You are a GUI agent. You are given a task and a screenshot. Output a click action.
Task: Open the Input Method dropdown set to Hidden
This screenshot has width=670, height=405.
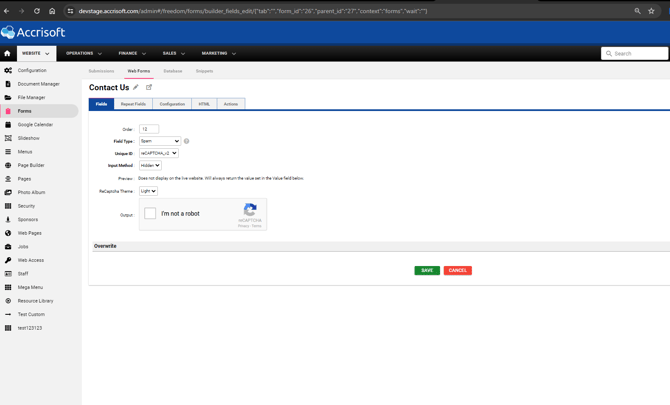[150, 165]
